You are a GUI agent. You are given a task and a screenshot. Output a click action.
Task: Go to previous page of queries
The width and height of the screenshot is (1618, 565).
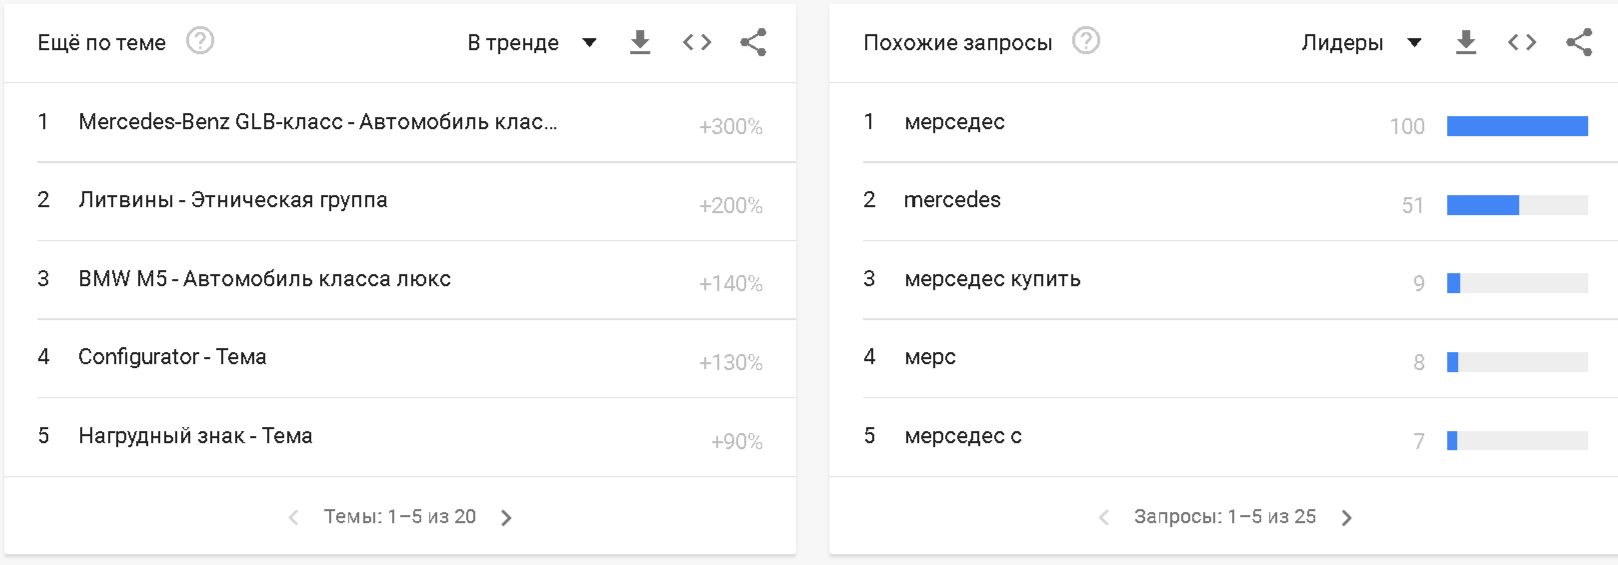pyautogui.click(x=1104, y=518)
